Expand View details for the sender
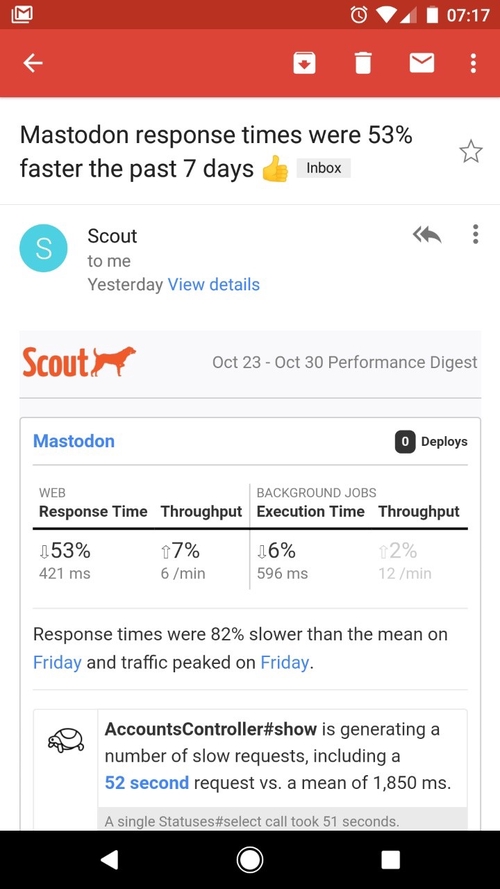Screen dimensions: 500x889 point(214,285)
